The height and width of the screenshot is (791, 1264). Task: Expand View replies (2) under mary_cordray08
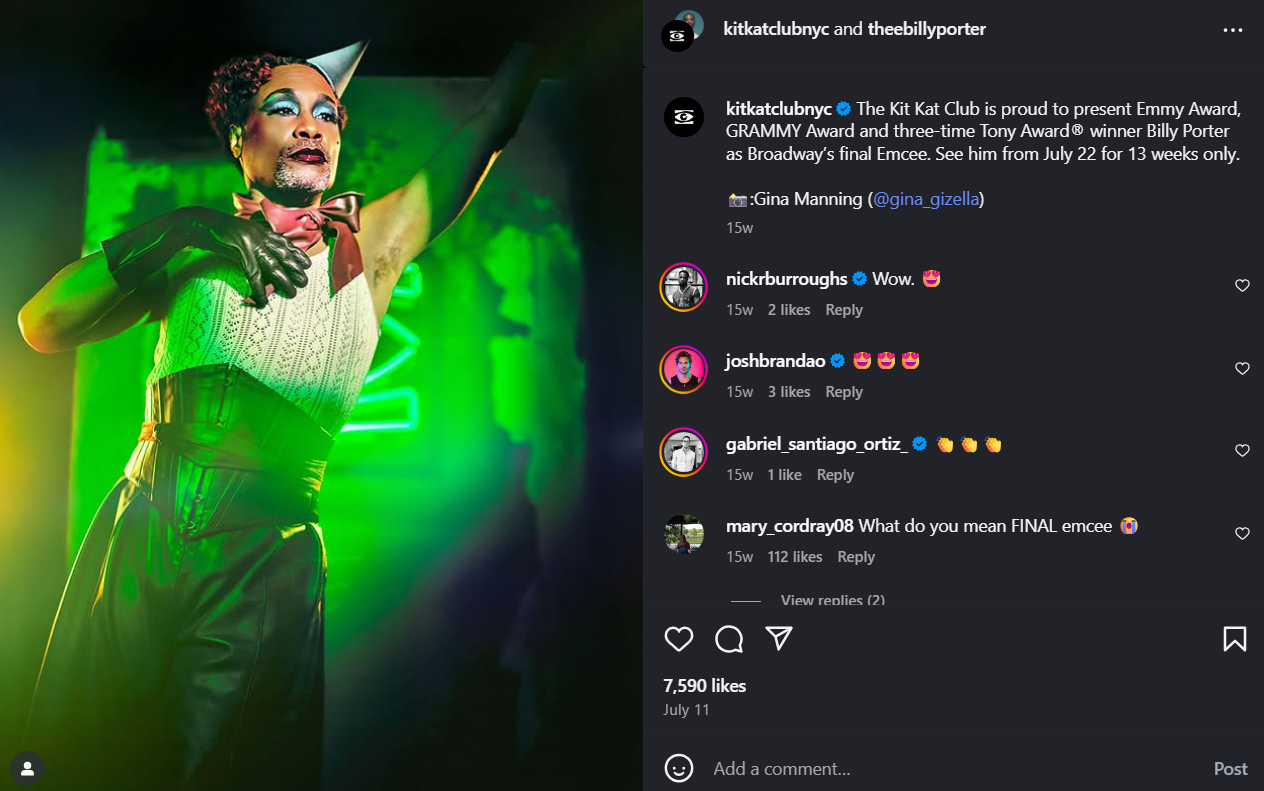coord(832,600)
